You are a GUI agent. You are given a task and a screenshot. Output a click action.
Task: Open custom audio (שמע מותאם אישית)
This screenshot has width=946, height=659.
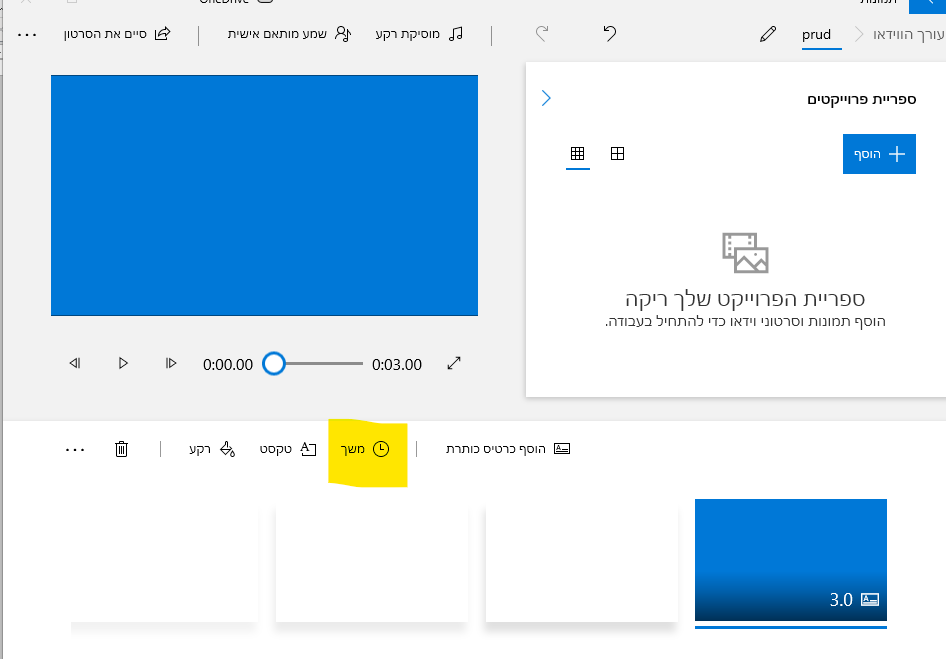coord(289,34)
